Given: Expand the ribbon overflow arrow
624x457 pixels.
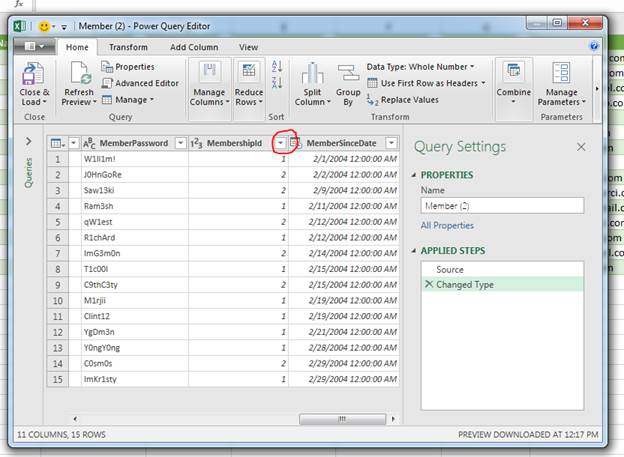Looking at the screenshot, I should coord(597,88).
